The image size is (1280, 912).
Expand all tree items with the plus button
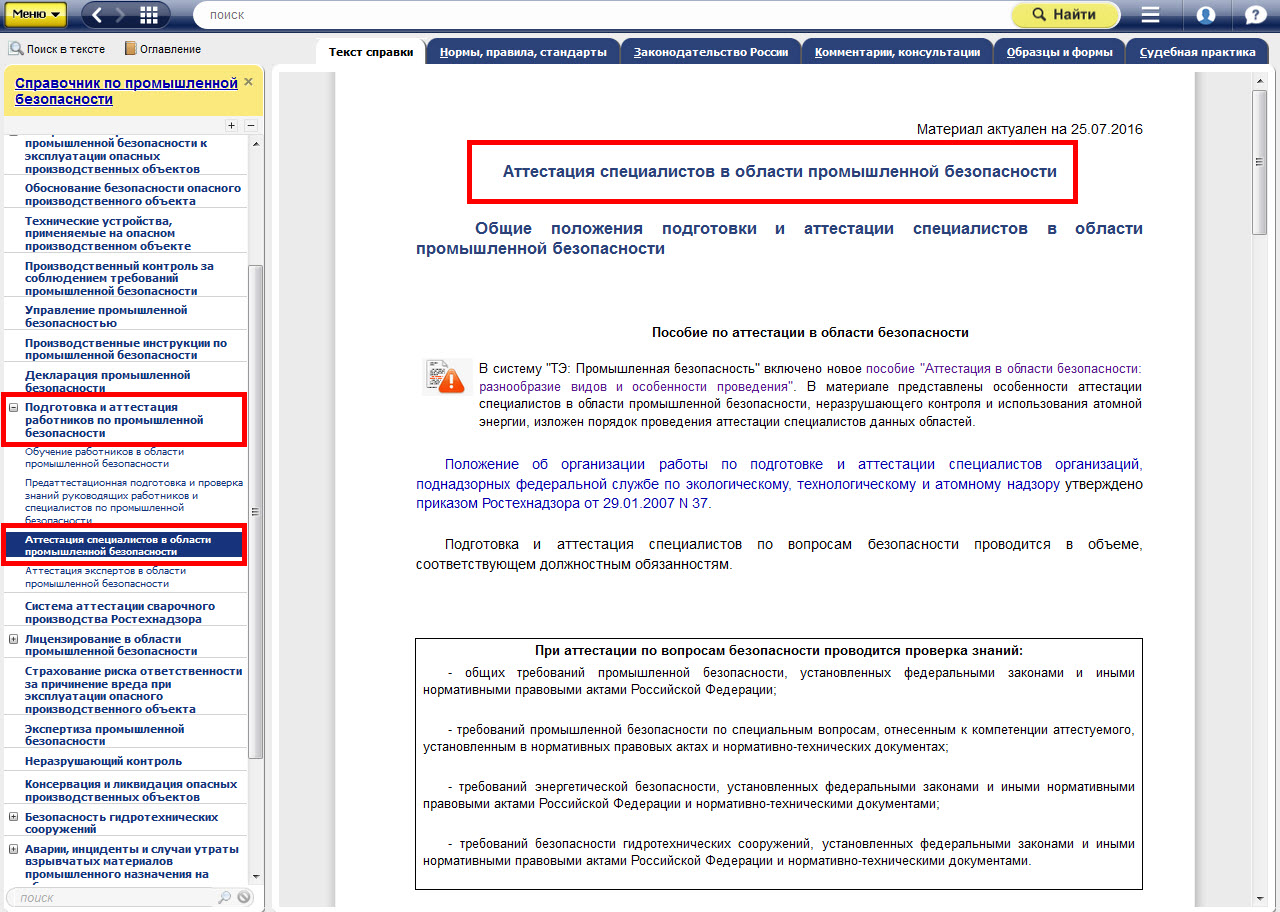tap(231, 125)
